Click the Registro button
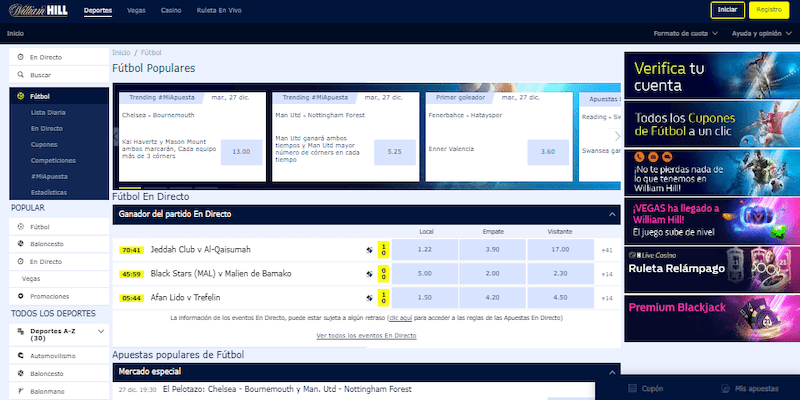The height and width of the screenshot is (400, 800). click(769, 10)
